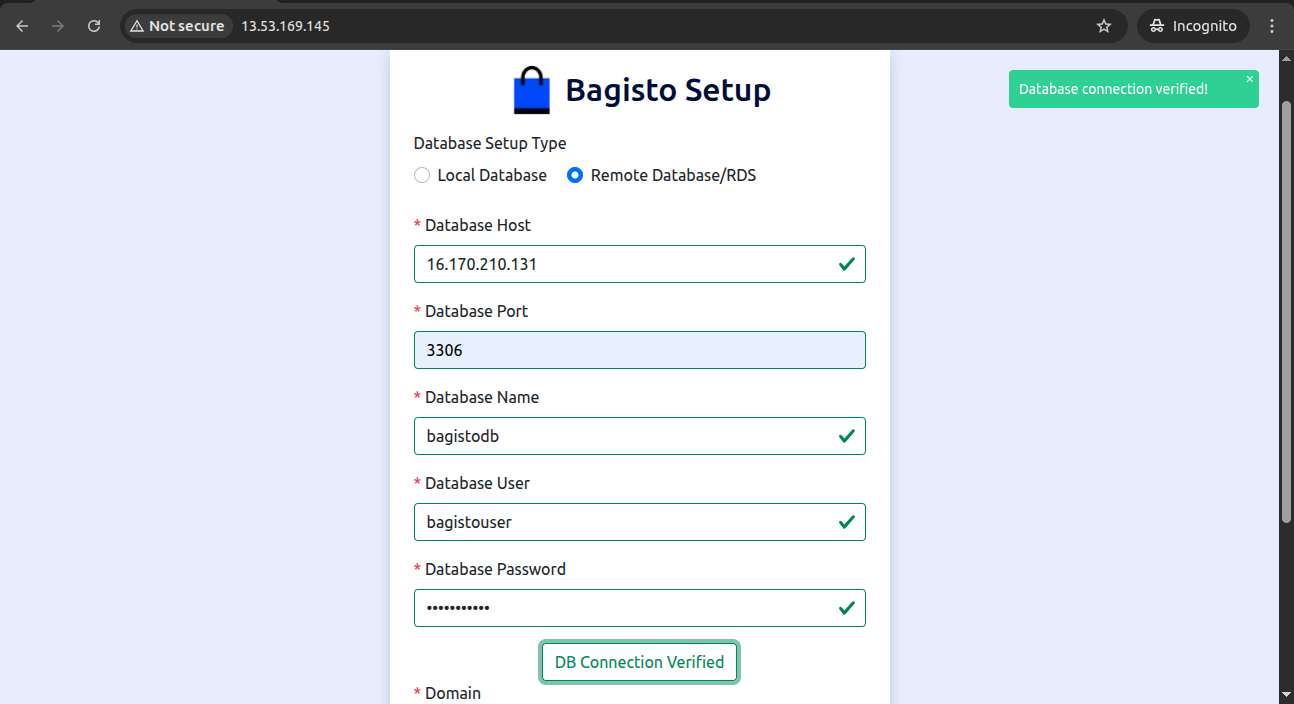Open the Chrome three-dot menu
This screenshot has height=704, width=1294.
1272,26
